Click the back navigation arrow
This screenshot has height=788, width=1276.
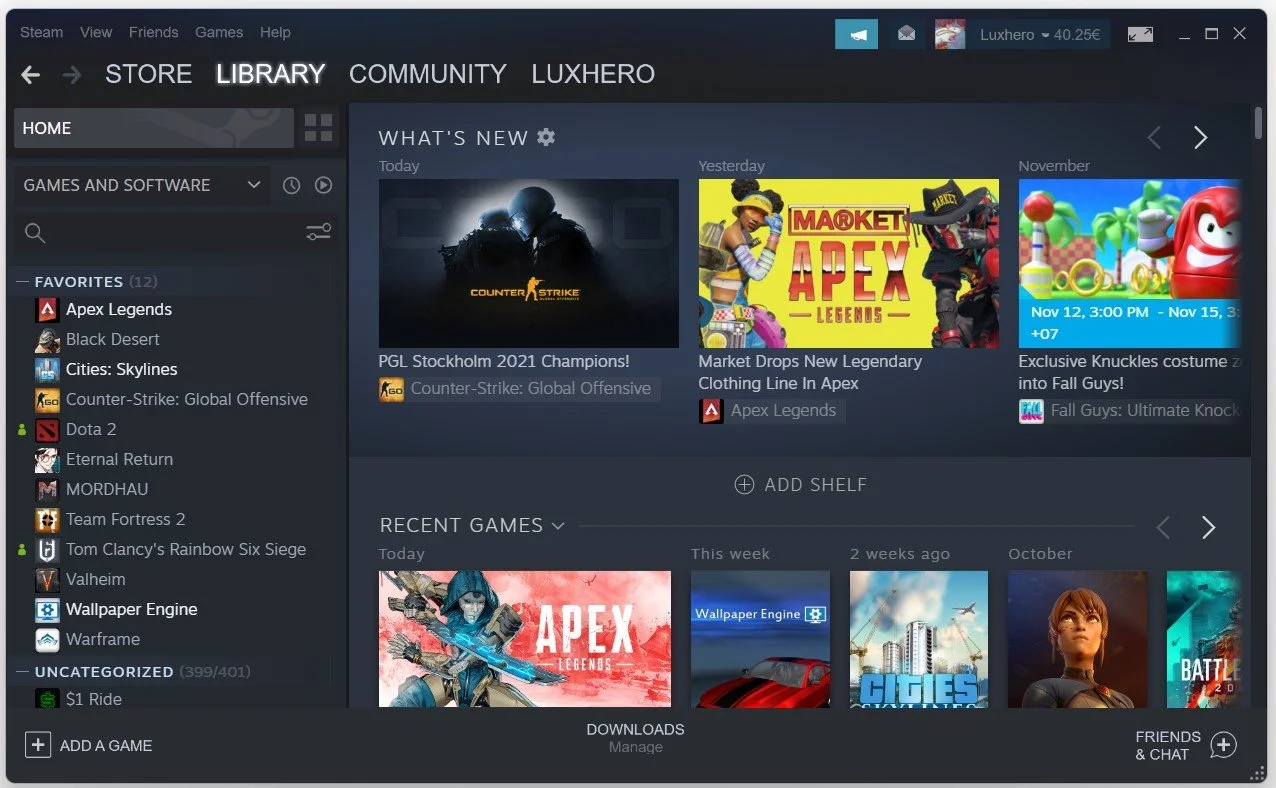(31, 75)
